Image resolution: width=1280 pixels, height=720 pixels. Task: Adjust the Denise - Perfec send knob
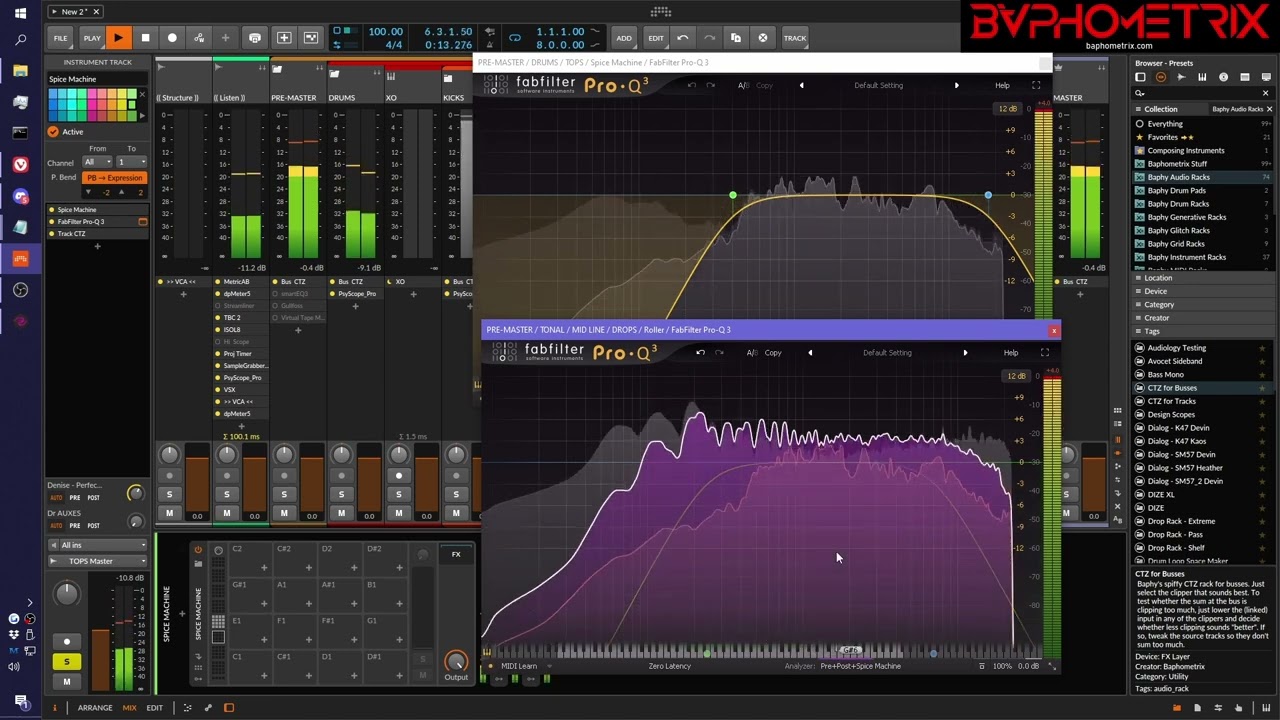pyautogui.click(x=135, y=494)
